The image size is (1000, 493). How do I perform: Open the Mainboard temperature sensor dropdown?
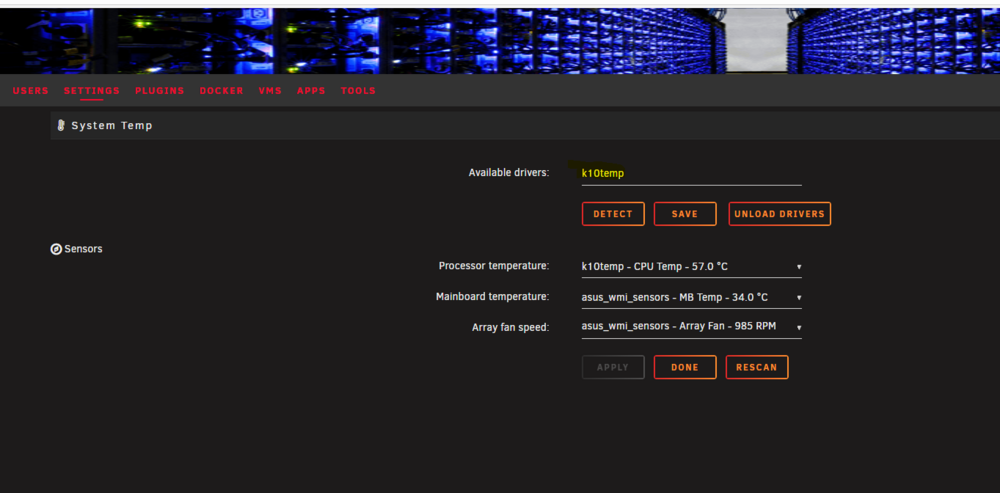(x=691, y=297)
